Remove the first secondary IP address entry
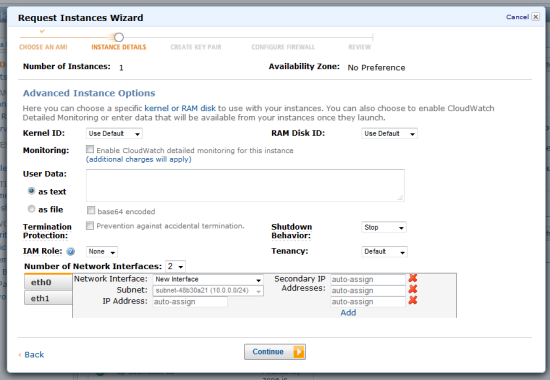The width and height of the screenshot is (550, 380). (413, 278)
